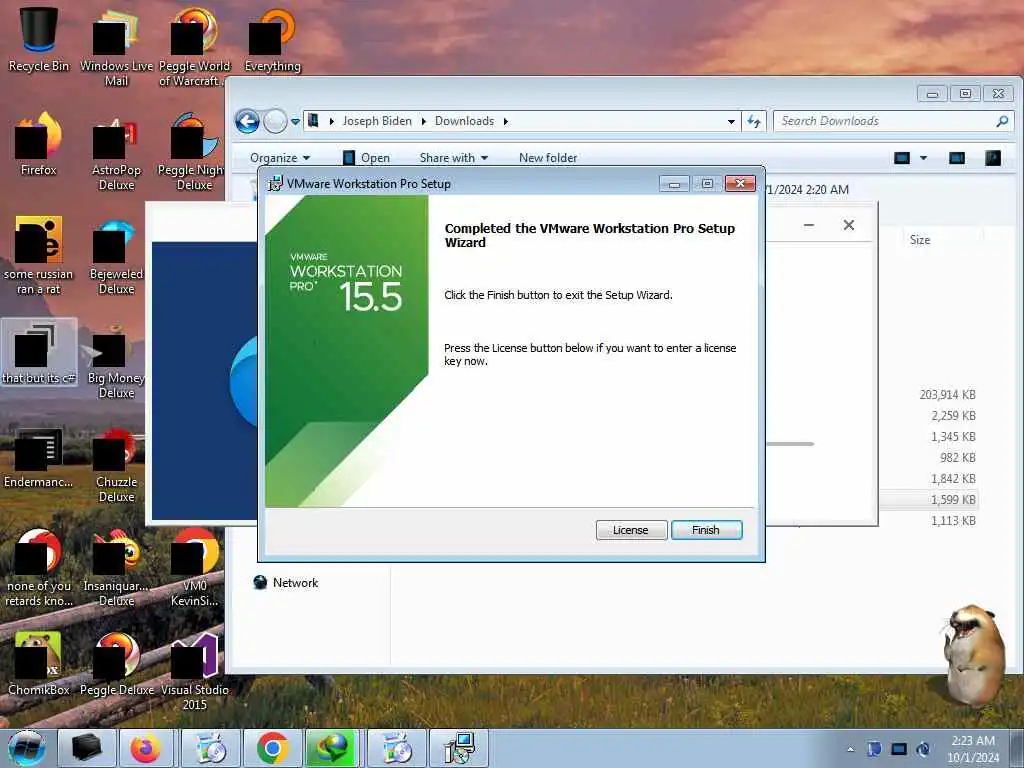Viewport: 1024px width, 768px height.
Task: Select the file row sized 203,914 KB
Action: pos(947,394)
